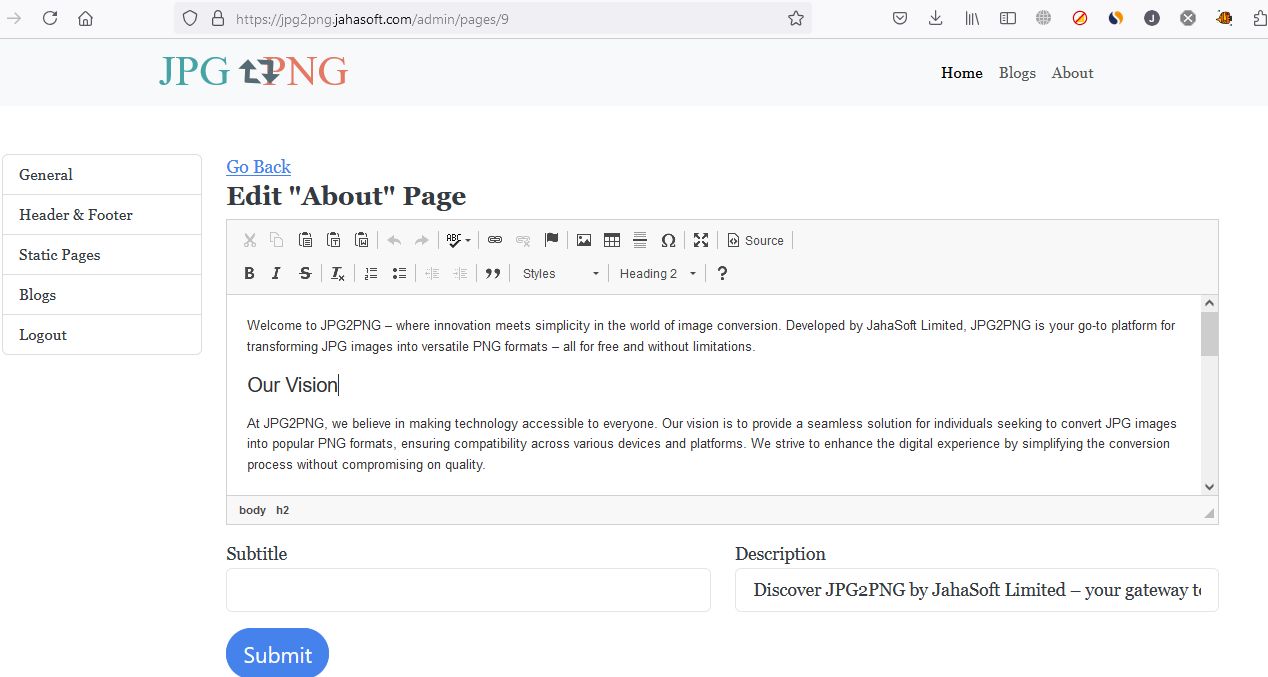
Task: Toggle Strikethrough formatting
Action: (x=305, y=273)
